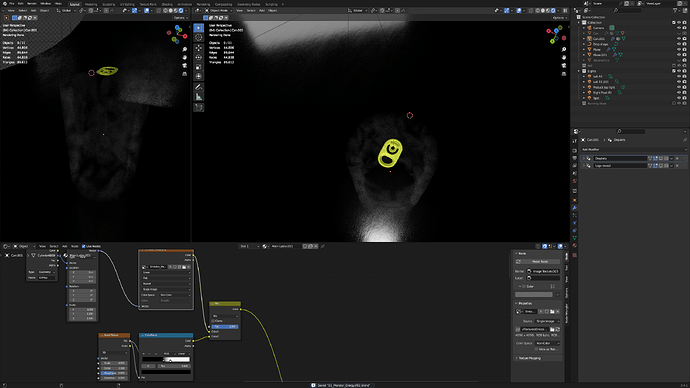Open the Modifier properties tab (wrench icon)
The height and width of the screenshot is (388, 690).
[574, 208]
